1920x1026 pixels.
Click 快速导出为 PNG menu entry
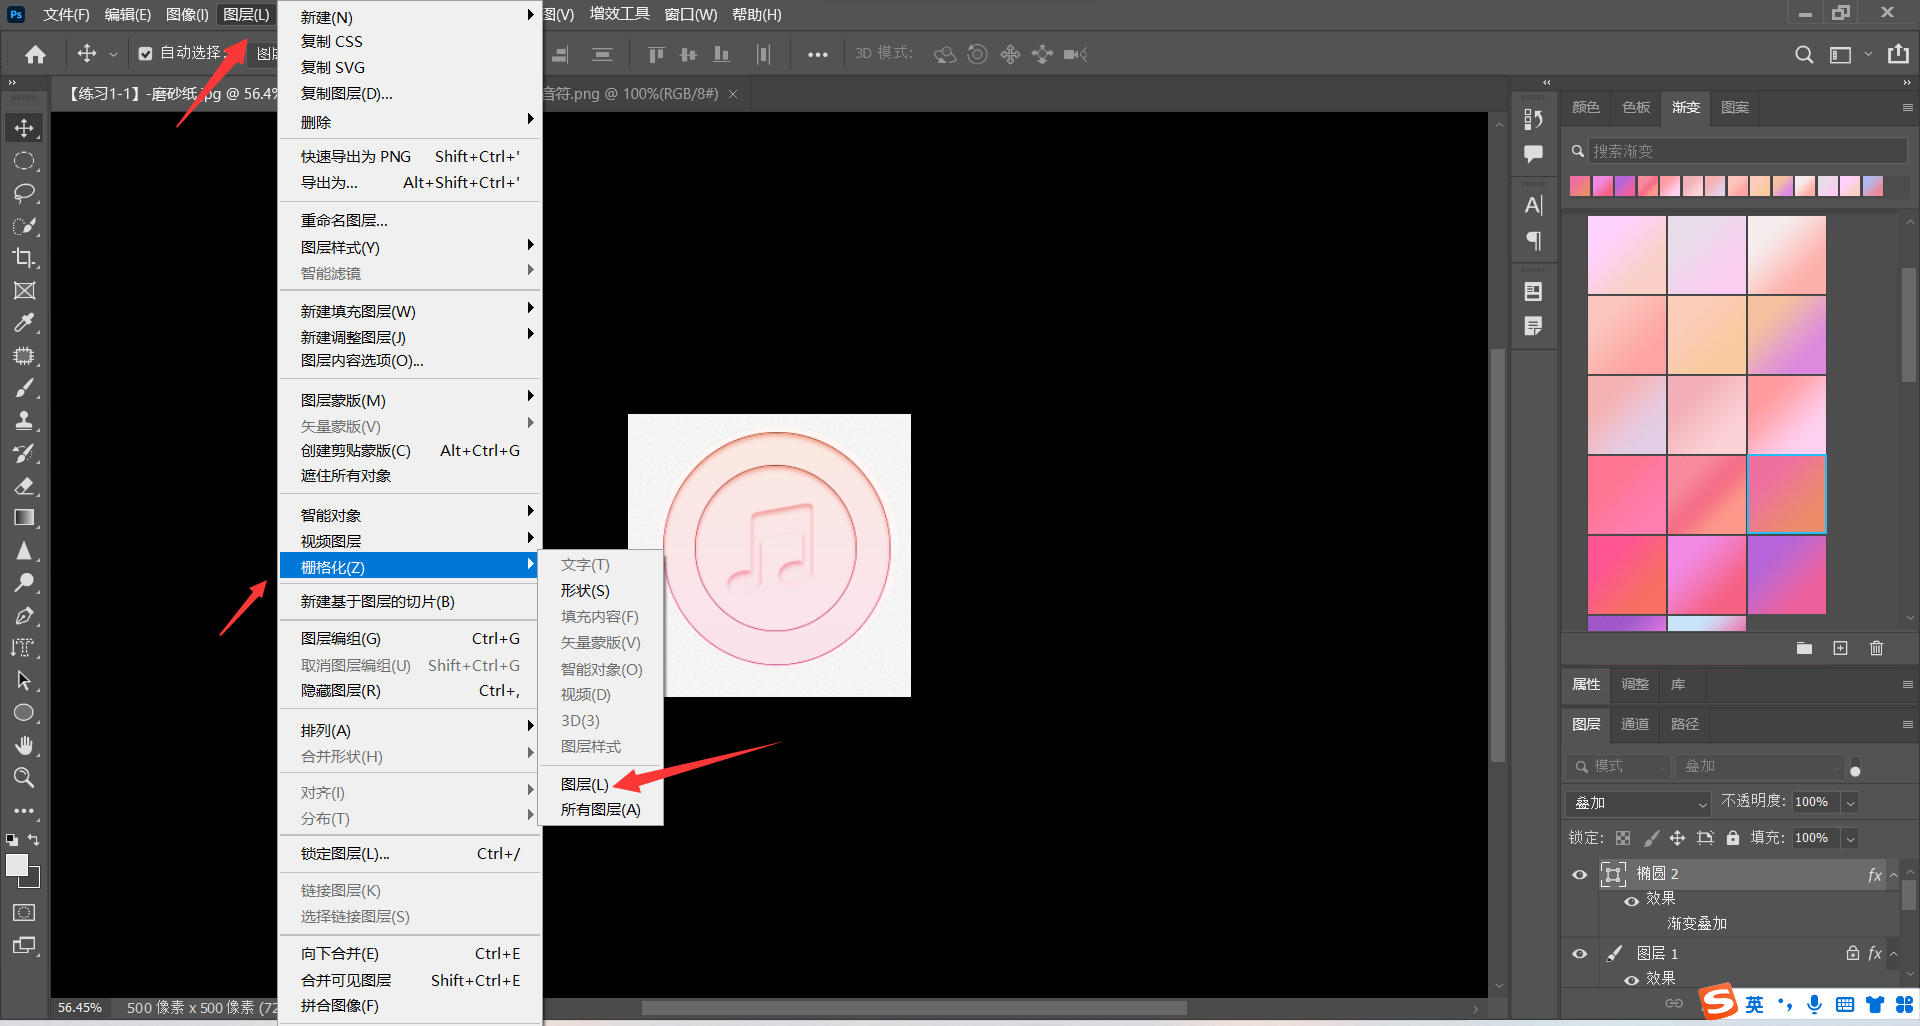tap(410, 156)
